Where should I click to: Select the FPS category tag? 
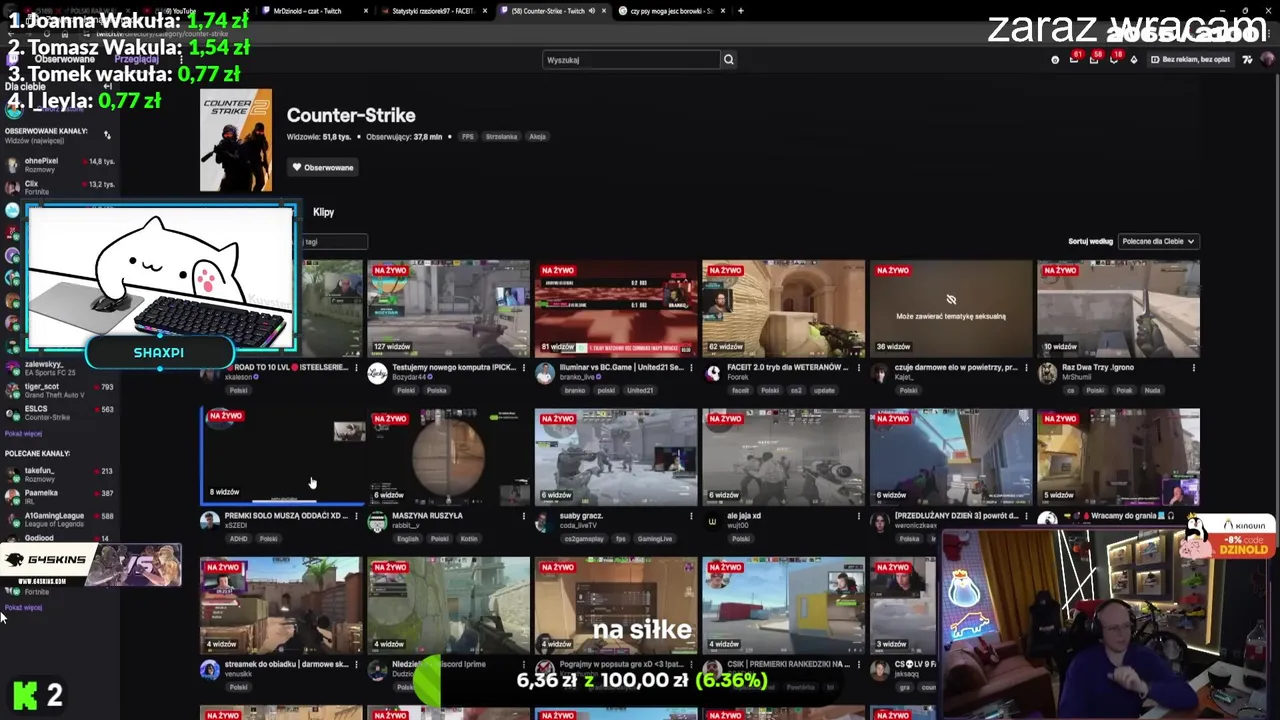click(467, 137)
